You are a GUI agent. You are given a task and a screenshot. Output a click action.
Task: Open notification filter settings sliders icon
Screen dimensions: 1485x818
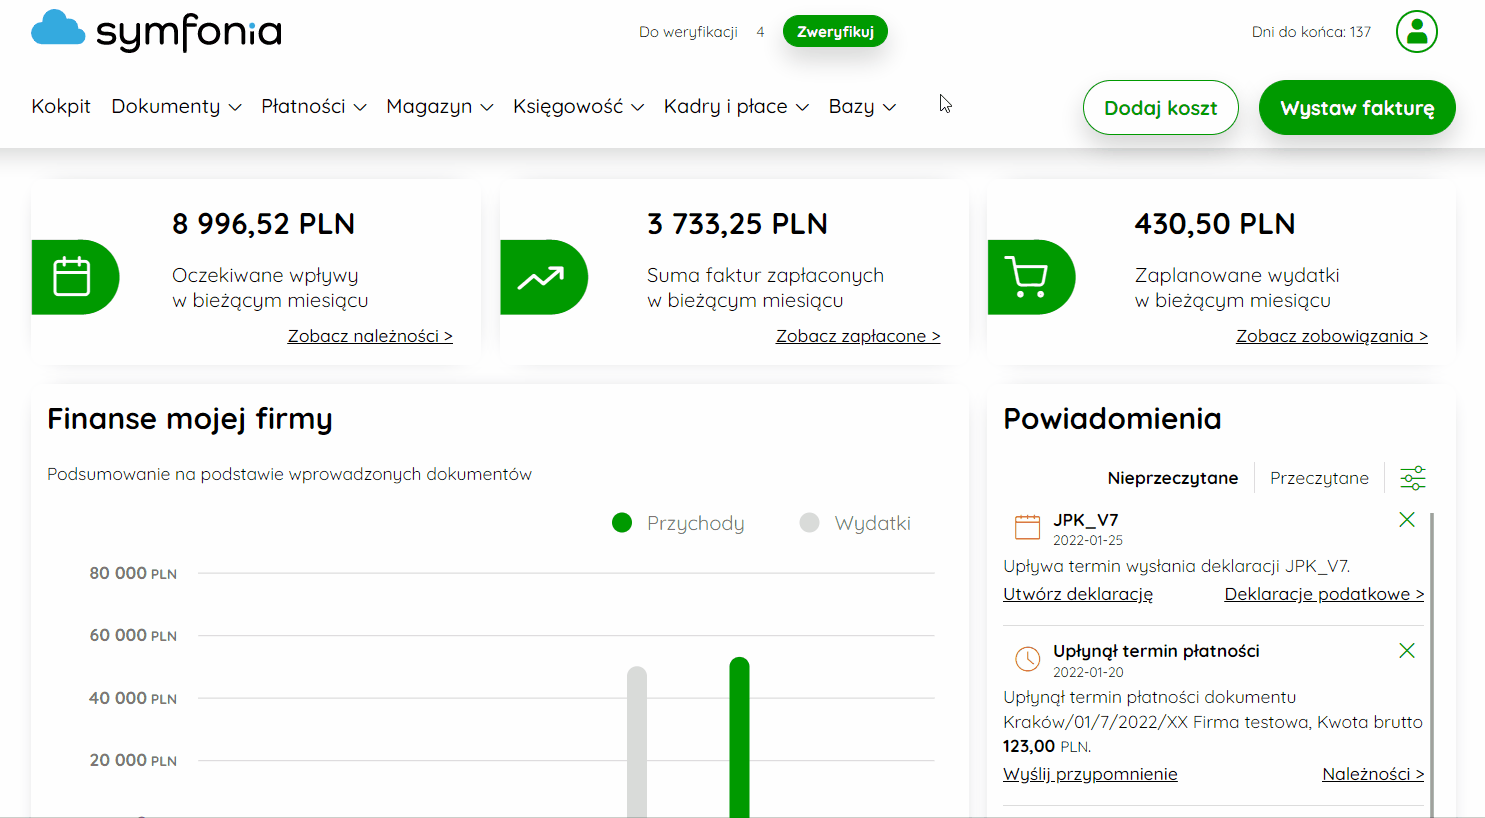pyautogui.click(x=1413, y=478)
